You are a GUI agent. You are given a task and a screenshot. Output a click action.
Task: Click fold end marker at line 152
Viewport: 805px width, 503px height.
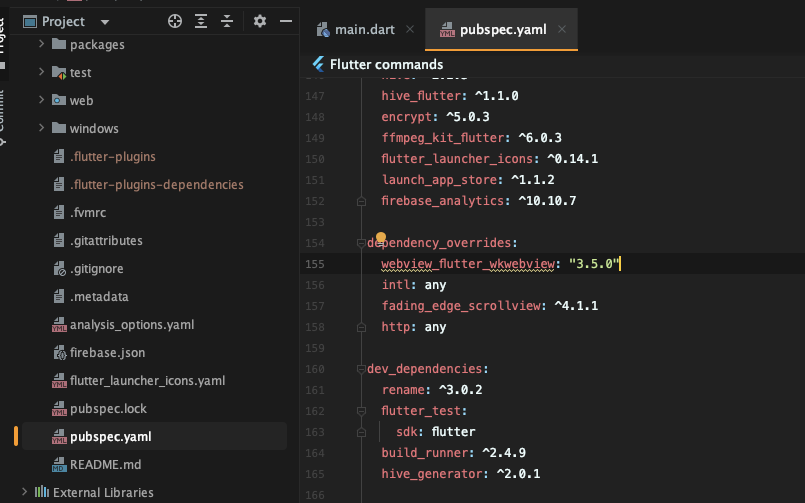tap(361, 201)
